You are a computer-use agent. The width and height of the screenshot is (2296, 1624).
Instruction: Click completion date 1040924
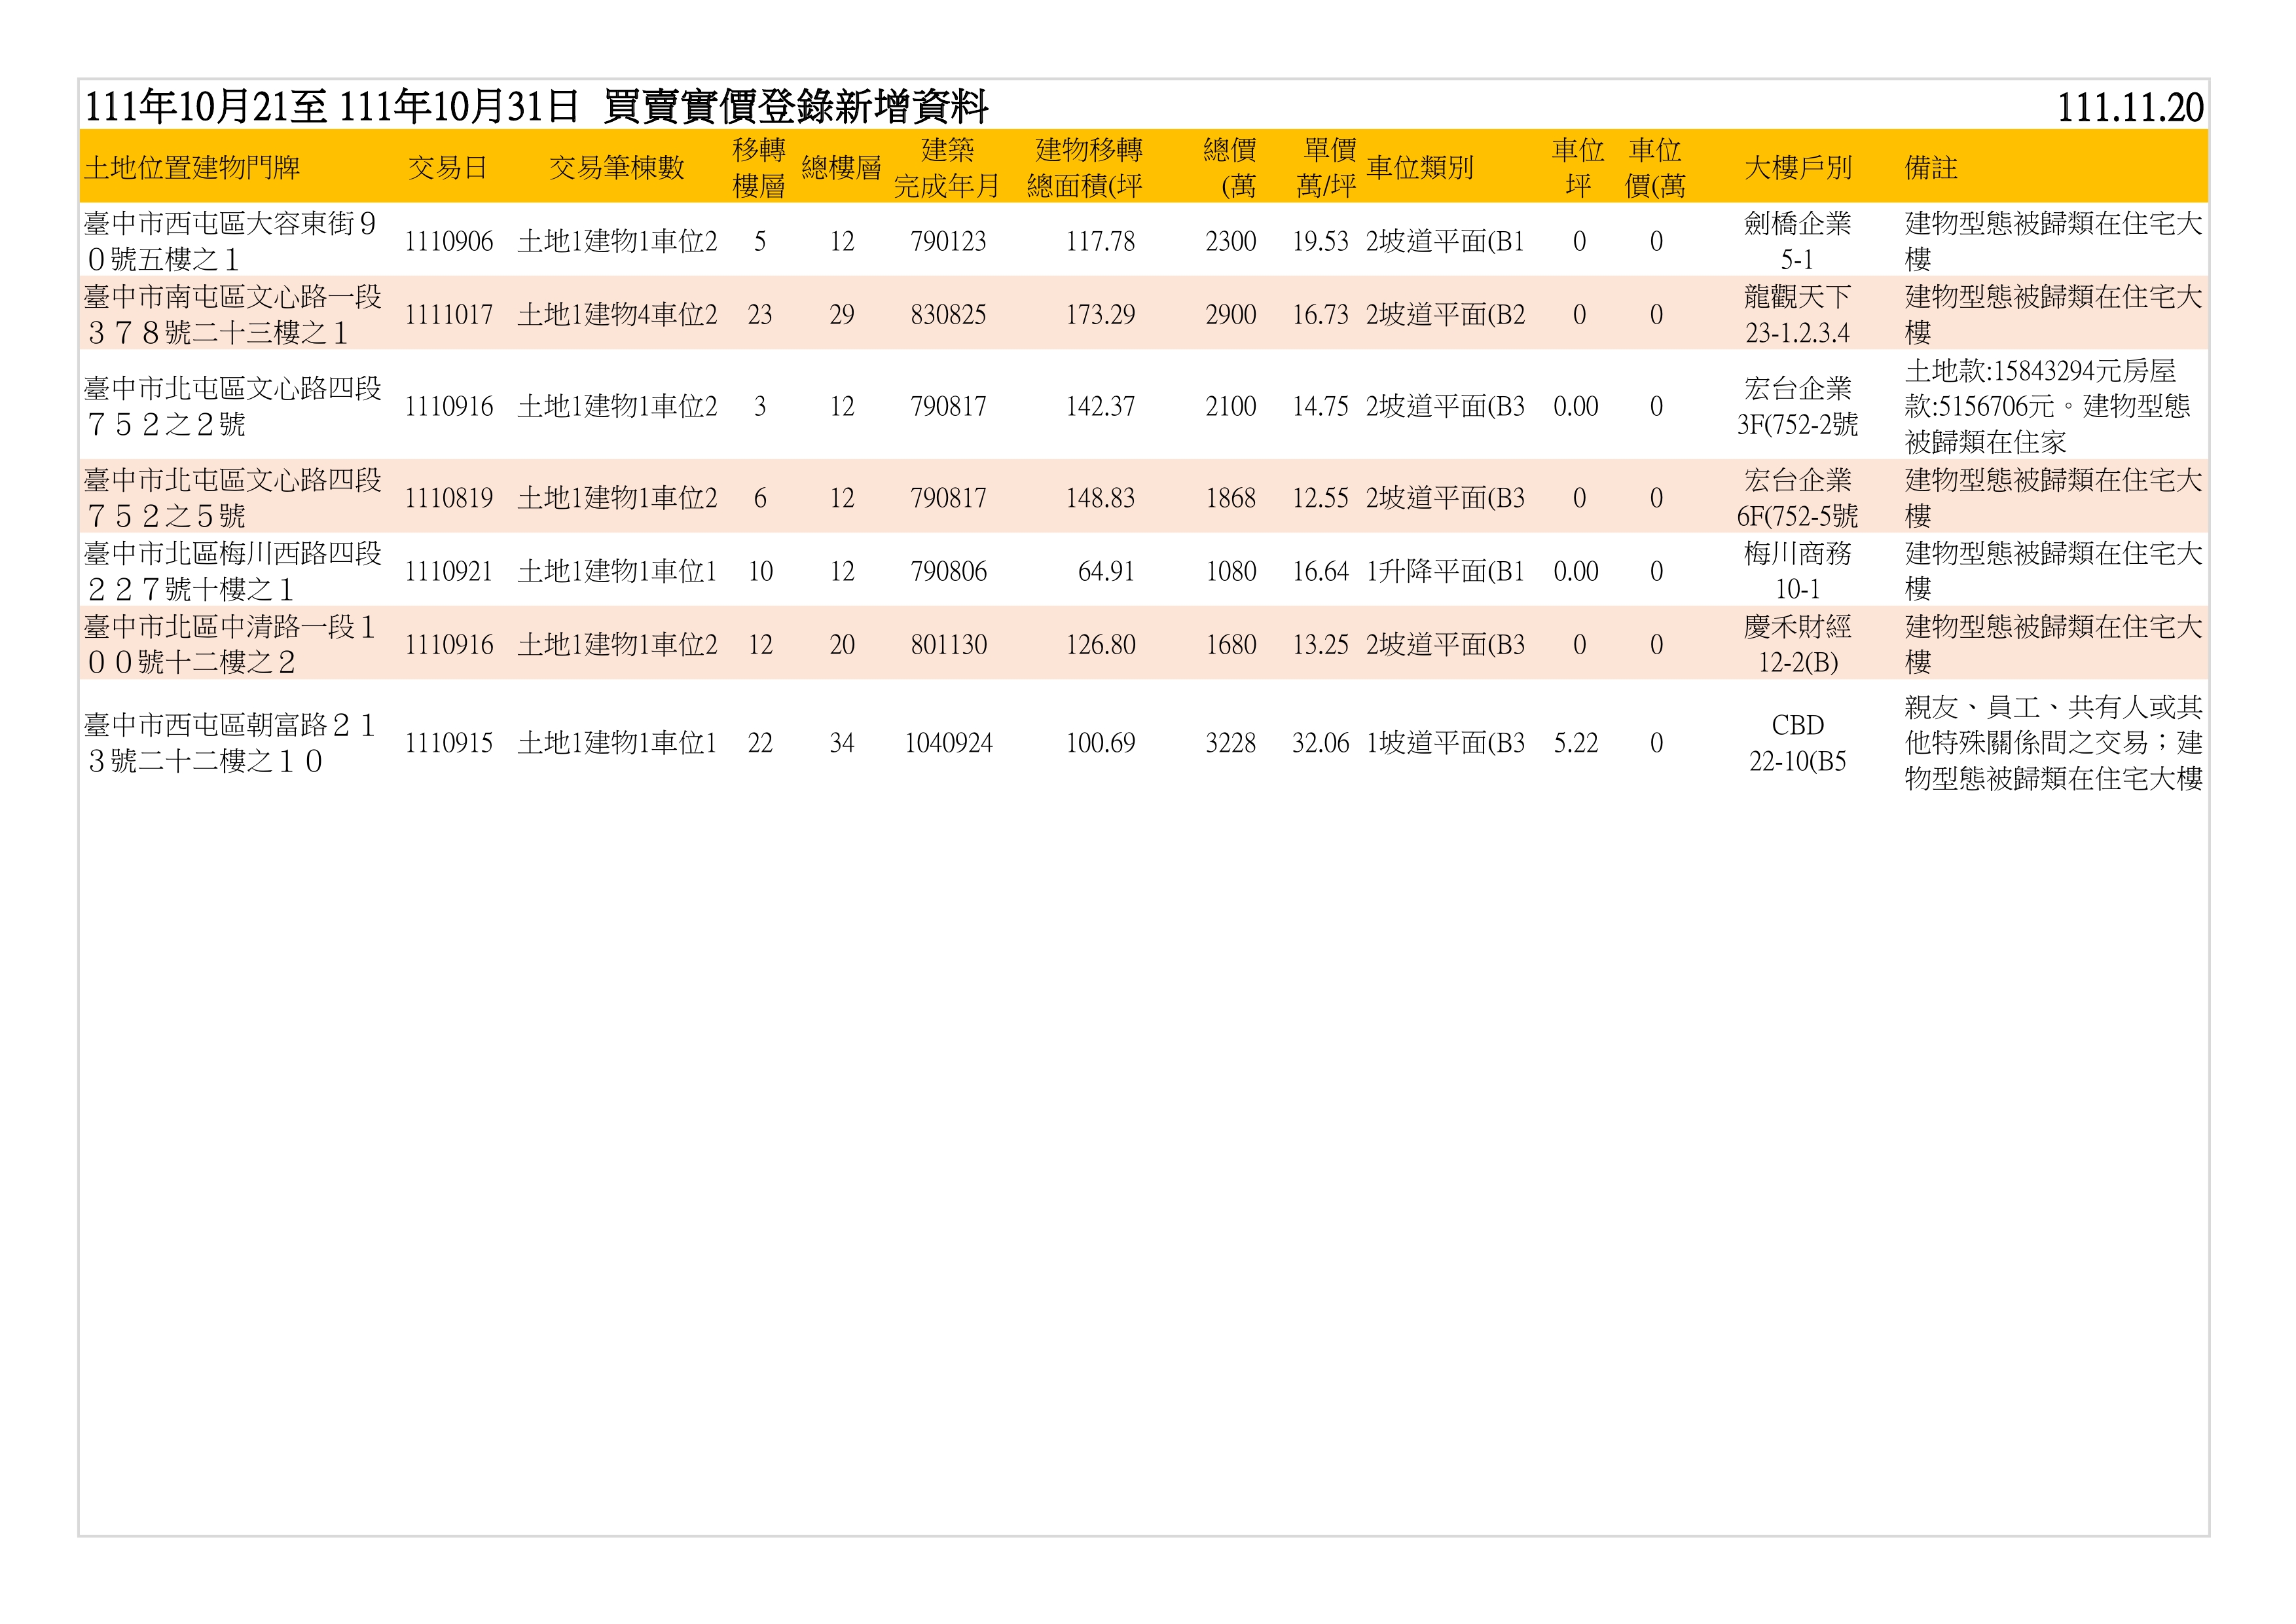click(x=948, y=743)
